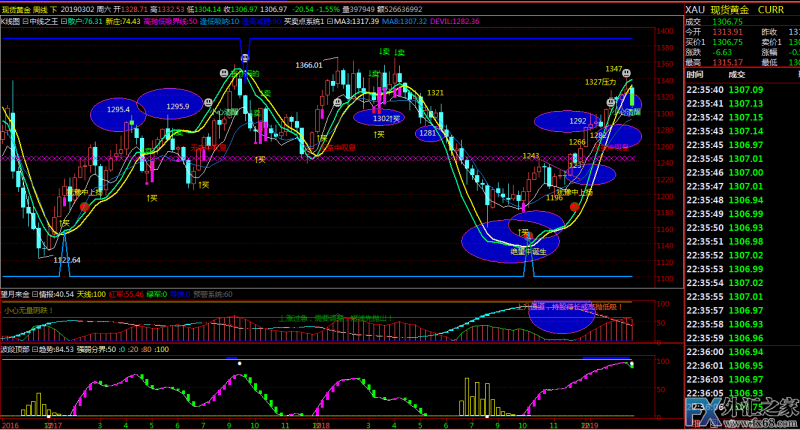Viewport: 800px width, 430px height.
Task: Select the blue ellipse labeled 1281
Action: point(428,132)
